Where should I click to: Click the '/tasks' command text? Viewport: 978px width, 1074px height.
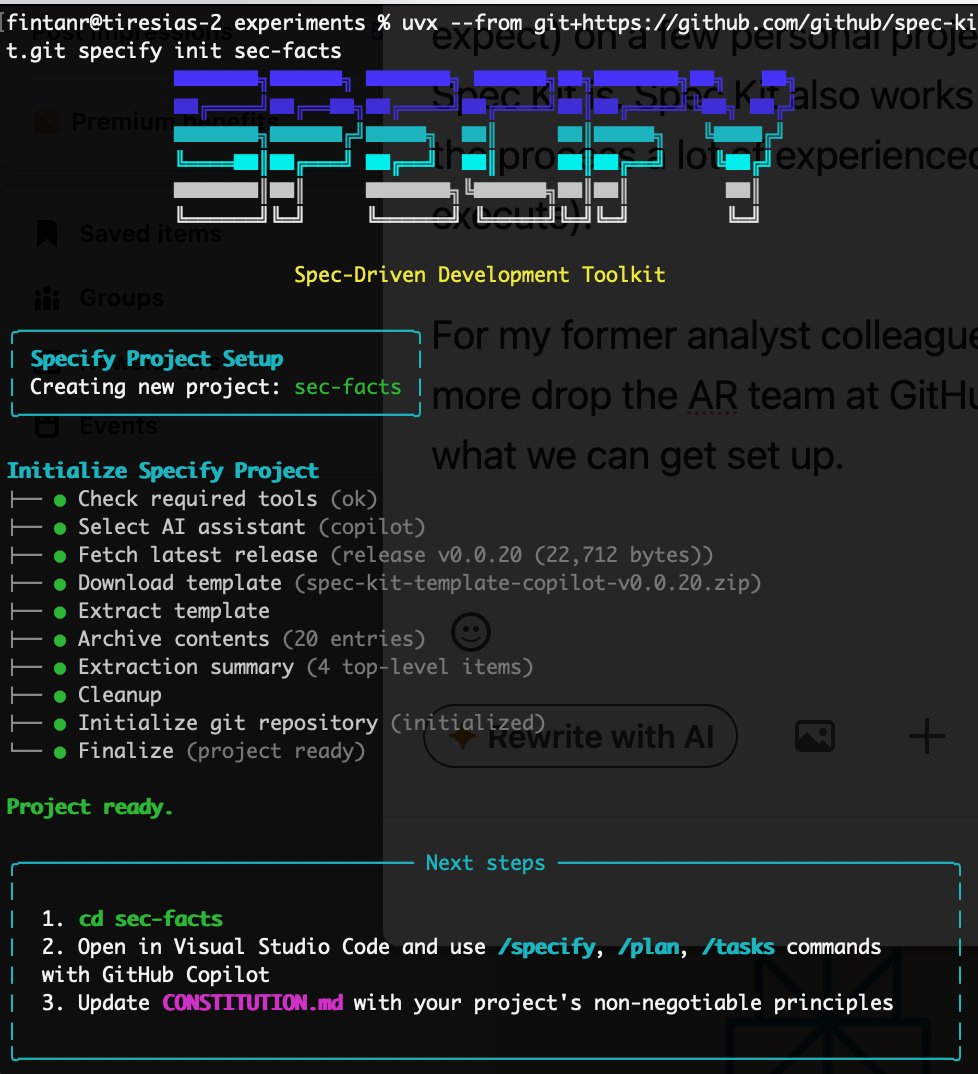[x=738, y=947]
